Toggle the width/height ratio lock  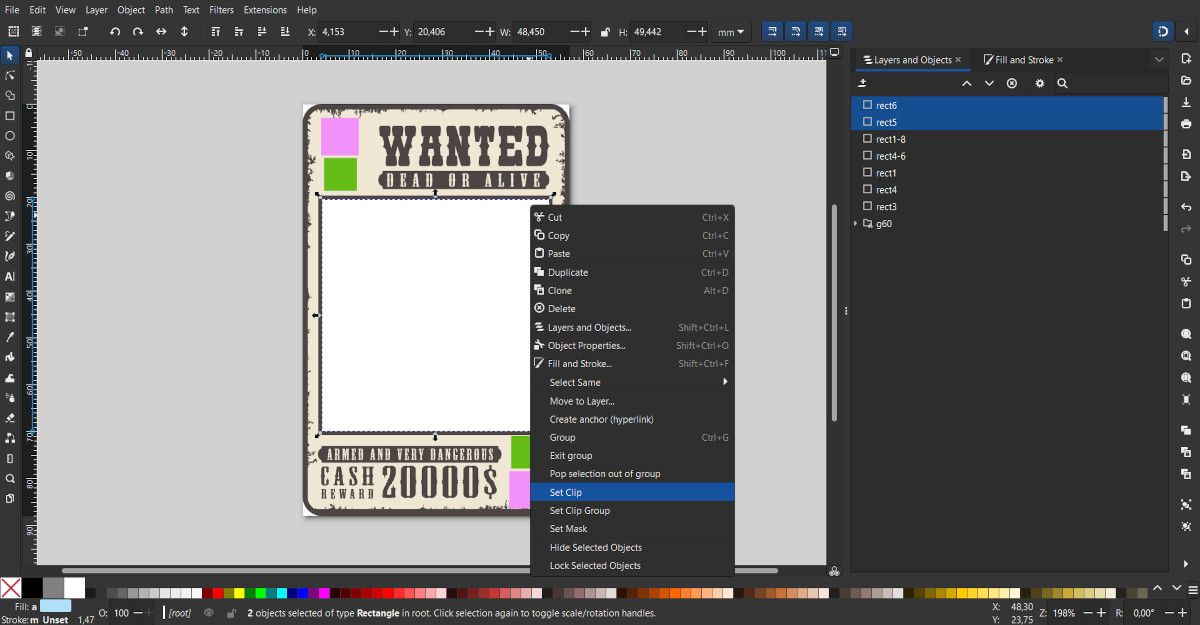pos(605,32)
